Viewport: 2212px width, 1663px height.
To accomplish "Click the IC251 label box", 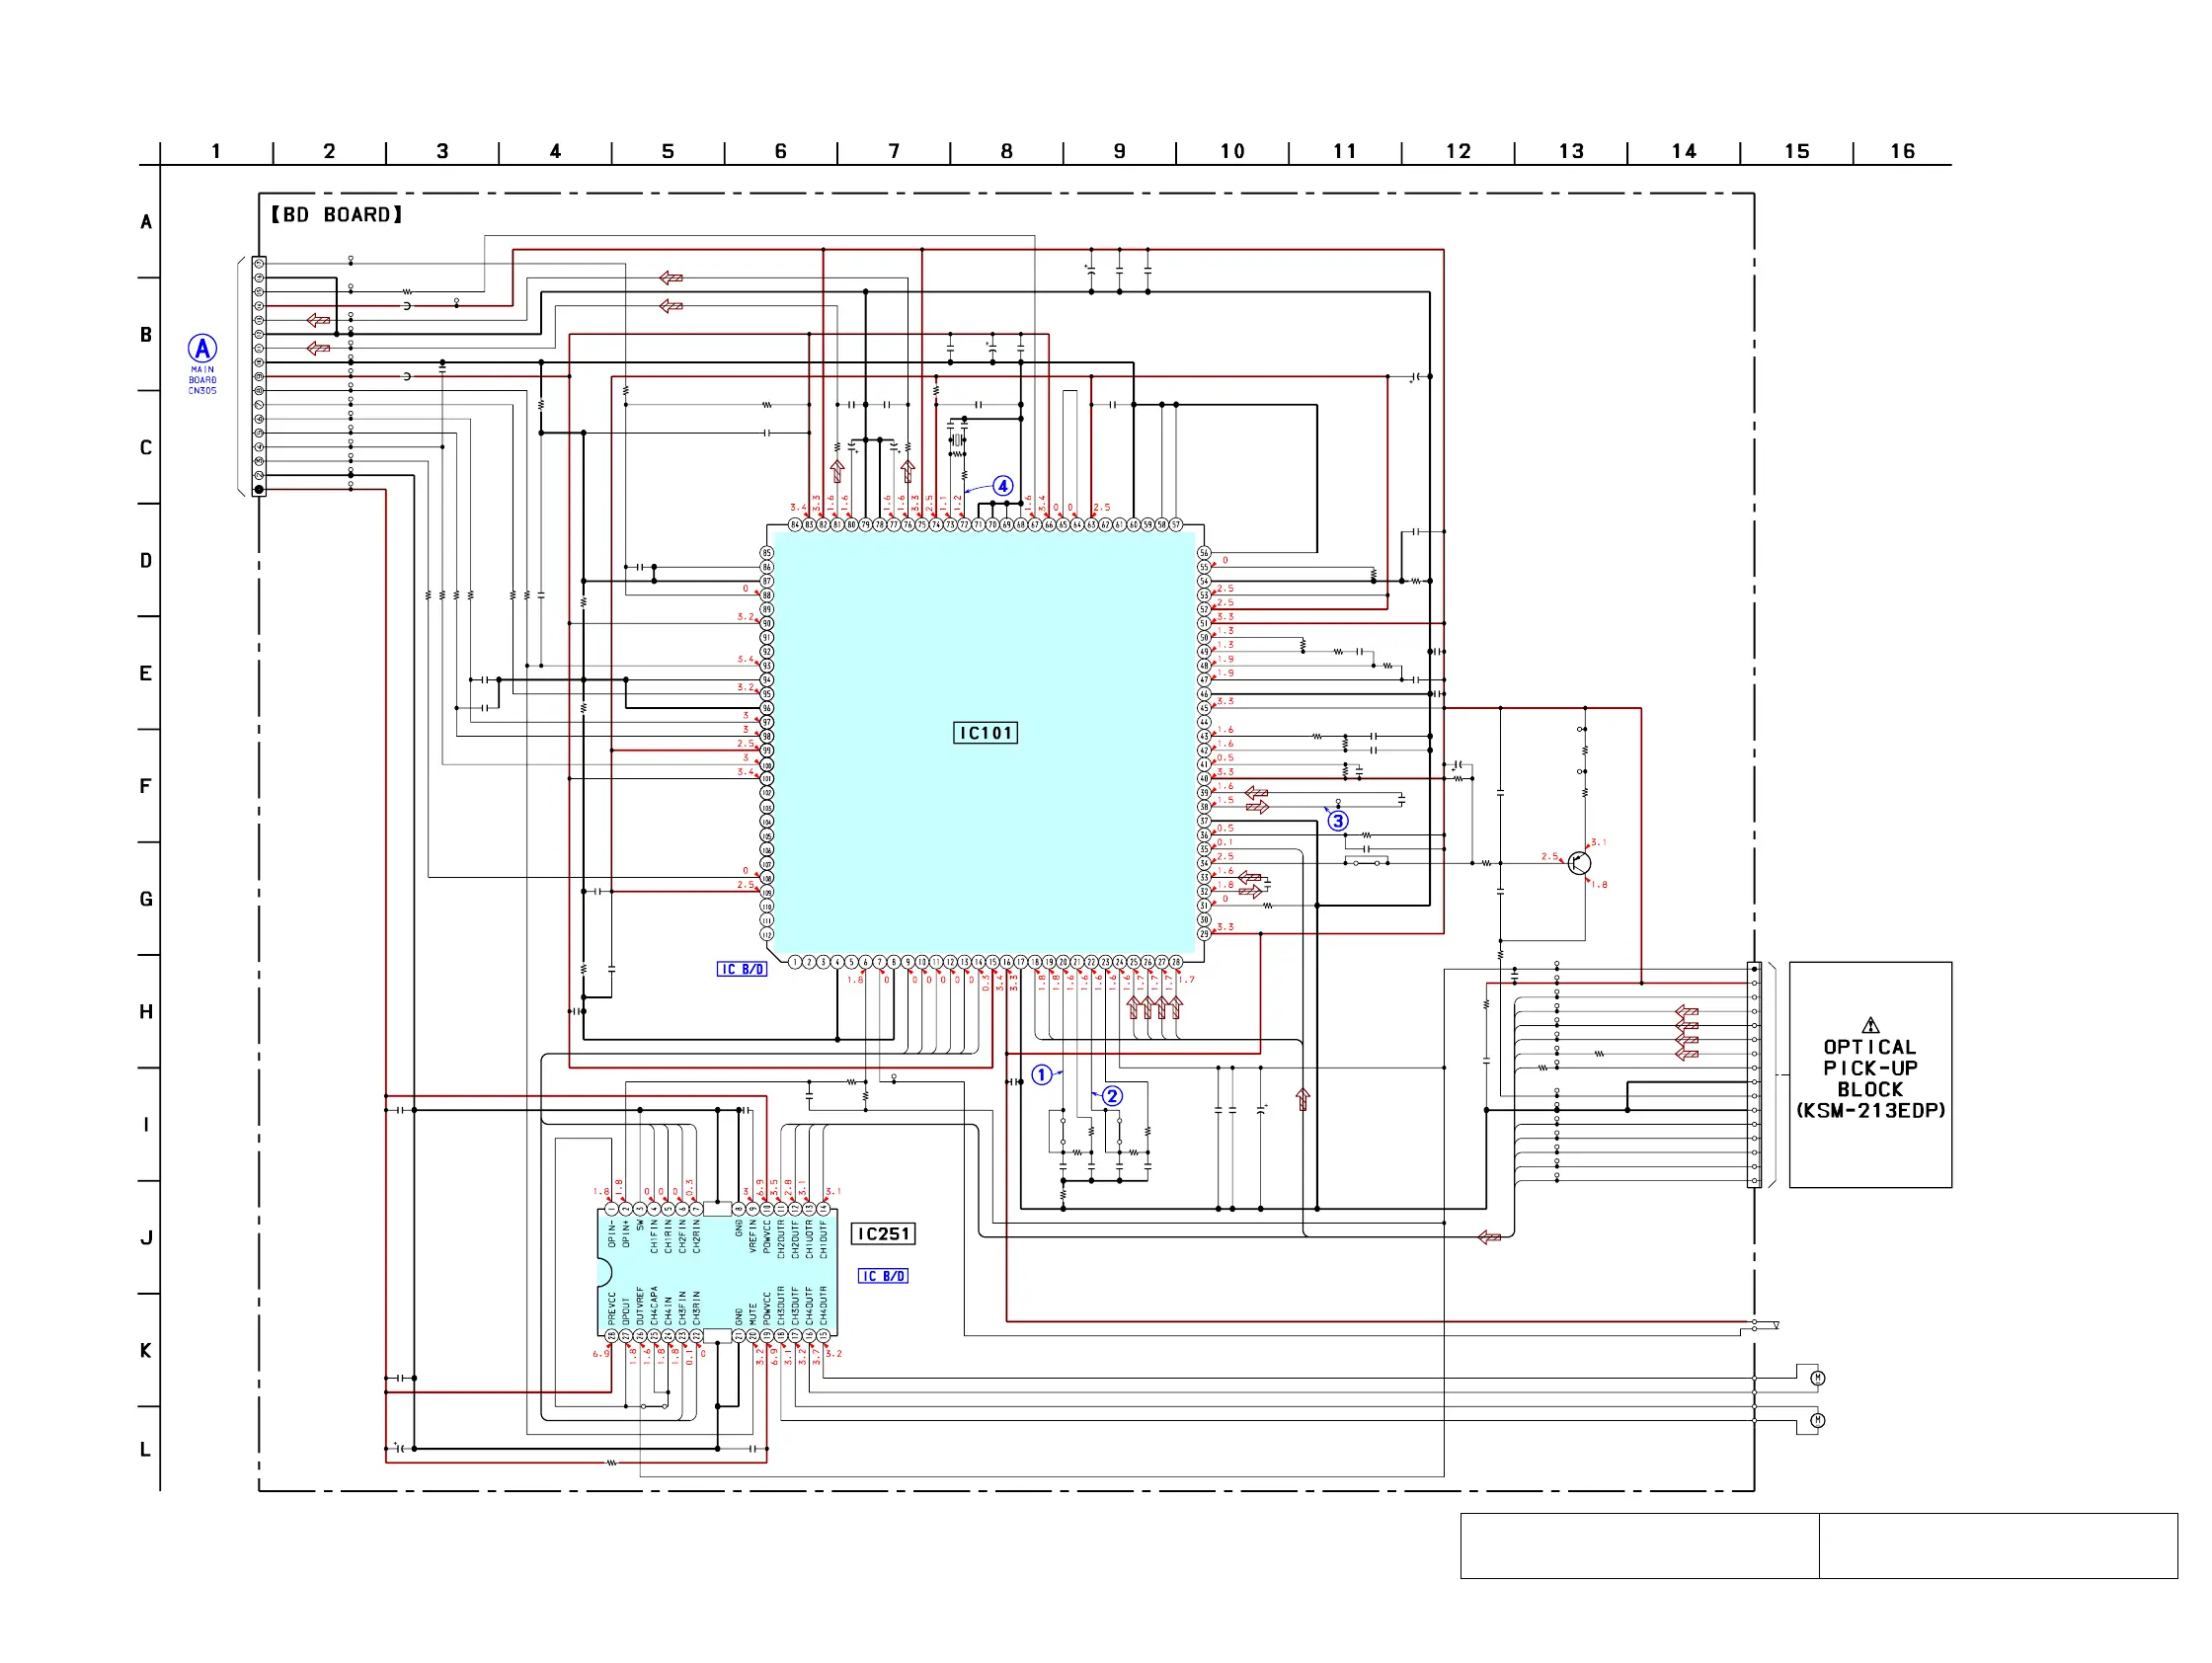I will tap(883, 1234).
